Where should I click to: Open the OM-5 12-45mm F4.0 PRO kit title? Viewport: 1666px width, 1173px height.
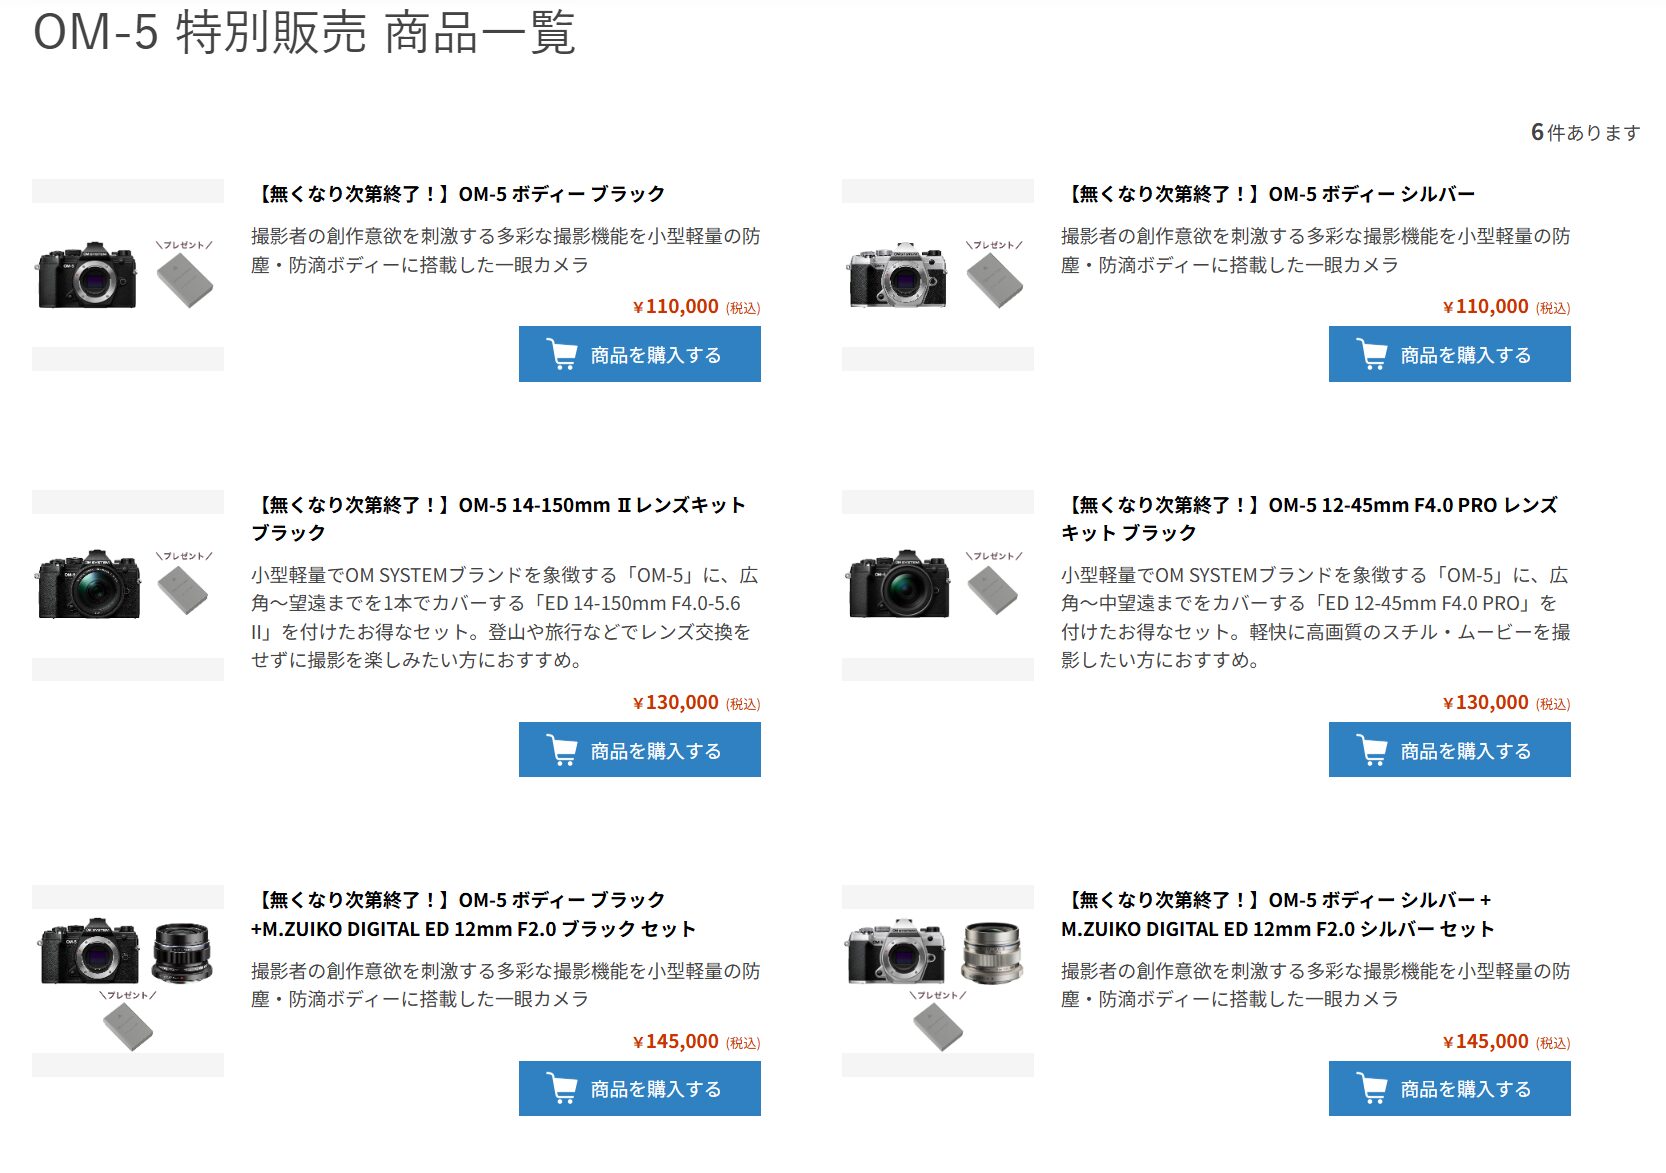click(1309, 519)
